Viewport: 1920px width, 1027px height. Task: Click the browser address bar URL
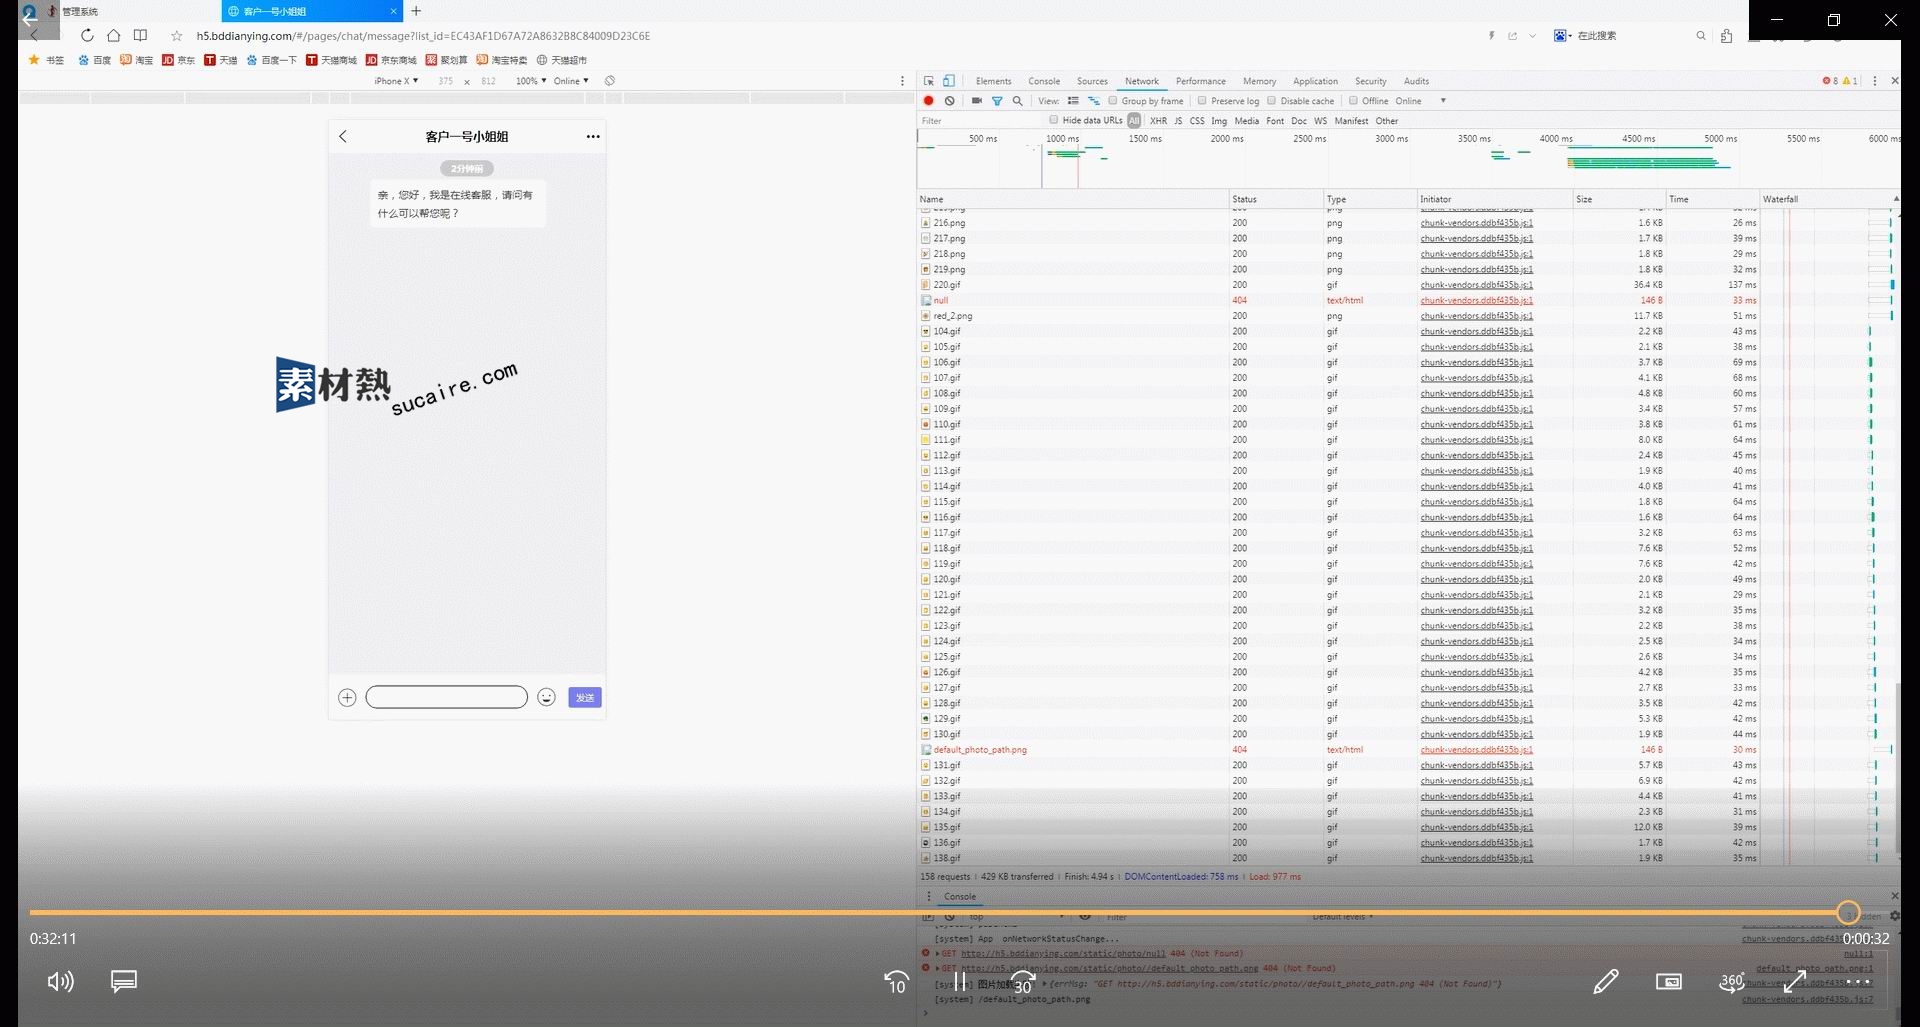tap(423, 36)
